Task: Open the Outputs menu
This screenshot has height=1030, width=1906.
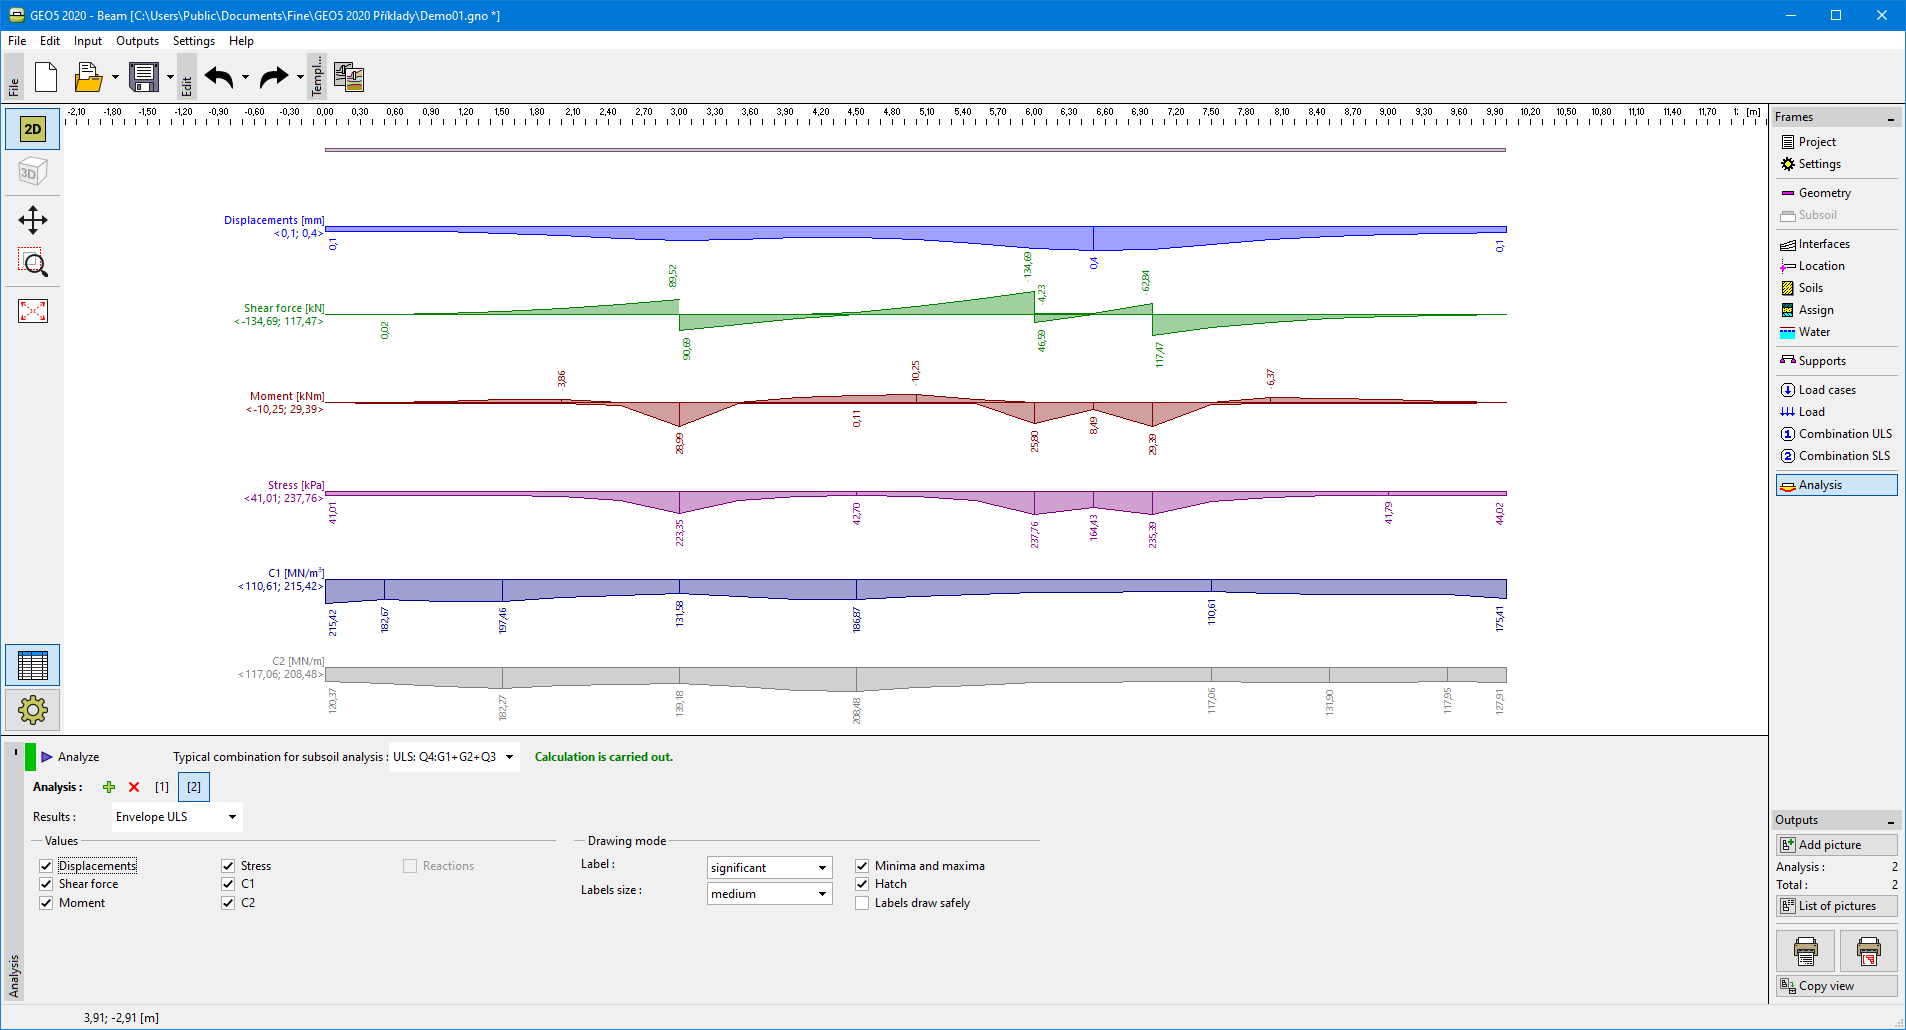Action: 137,41
